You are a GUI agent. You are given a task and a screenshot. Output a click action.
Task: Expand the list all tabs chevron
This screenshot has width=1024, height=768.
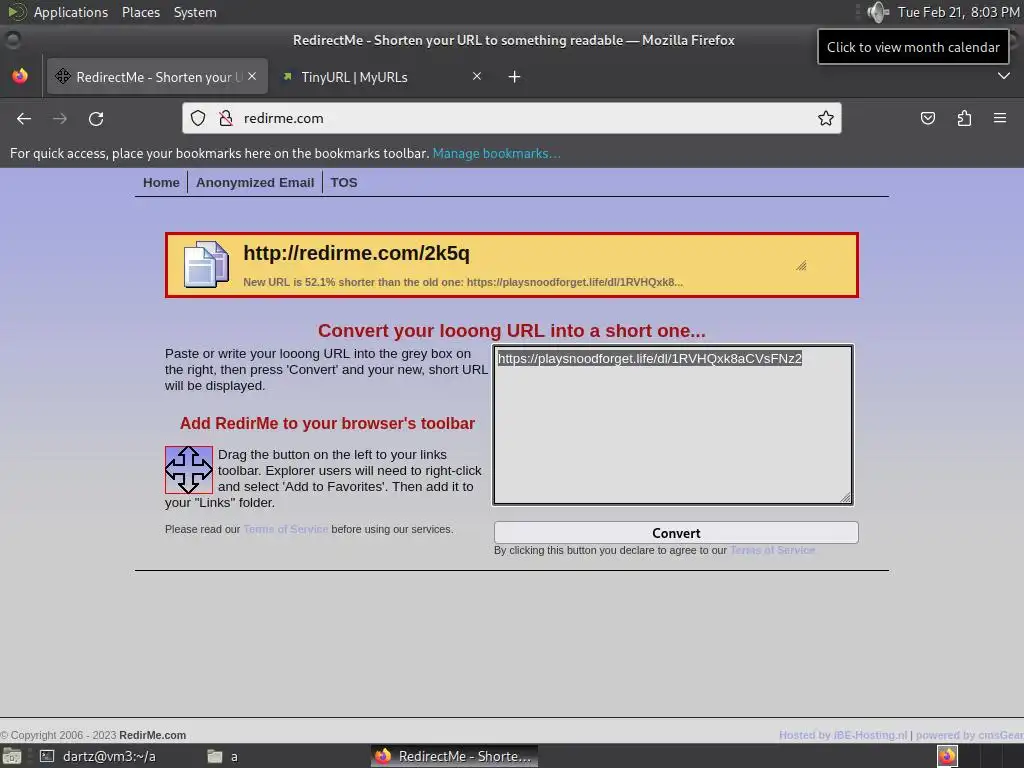(1004, 76)
